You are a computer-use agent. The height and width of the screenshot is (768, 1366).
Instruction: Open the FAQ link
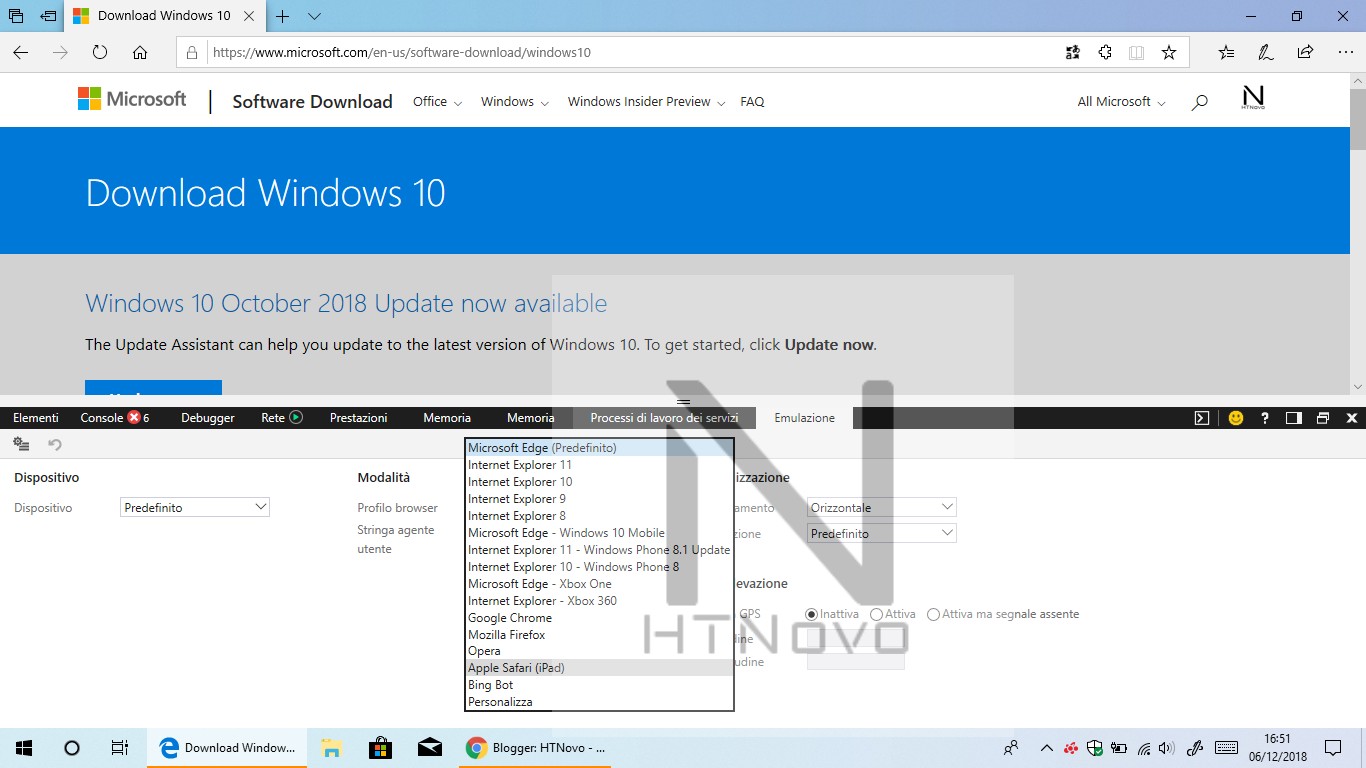(x=752, y=101)
